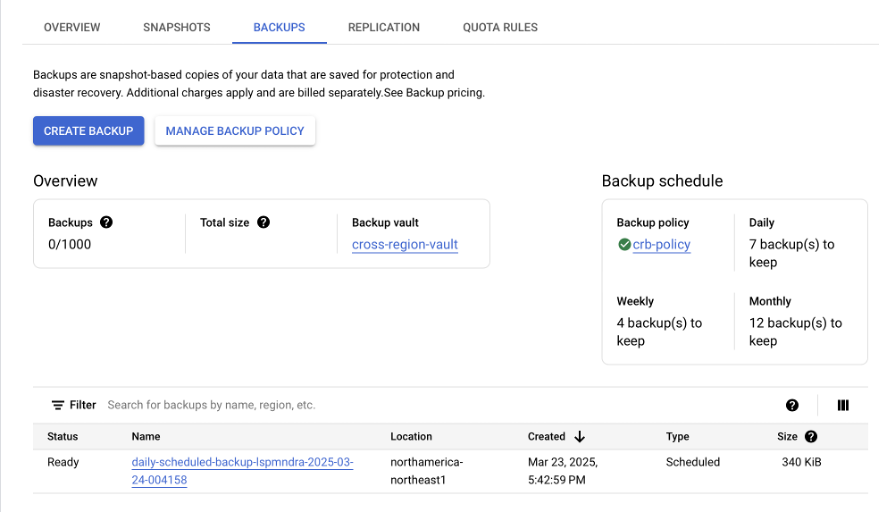Image resolution: width=896 pixels, height=512 pixels.
Task: Select the Quota Rules tab
Action: click(500, 27)
